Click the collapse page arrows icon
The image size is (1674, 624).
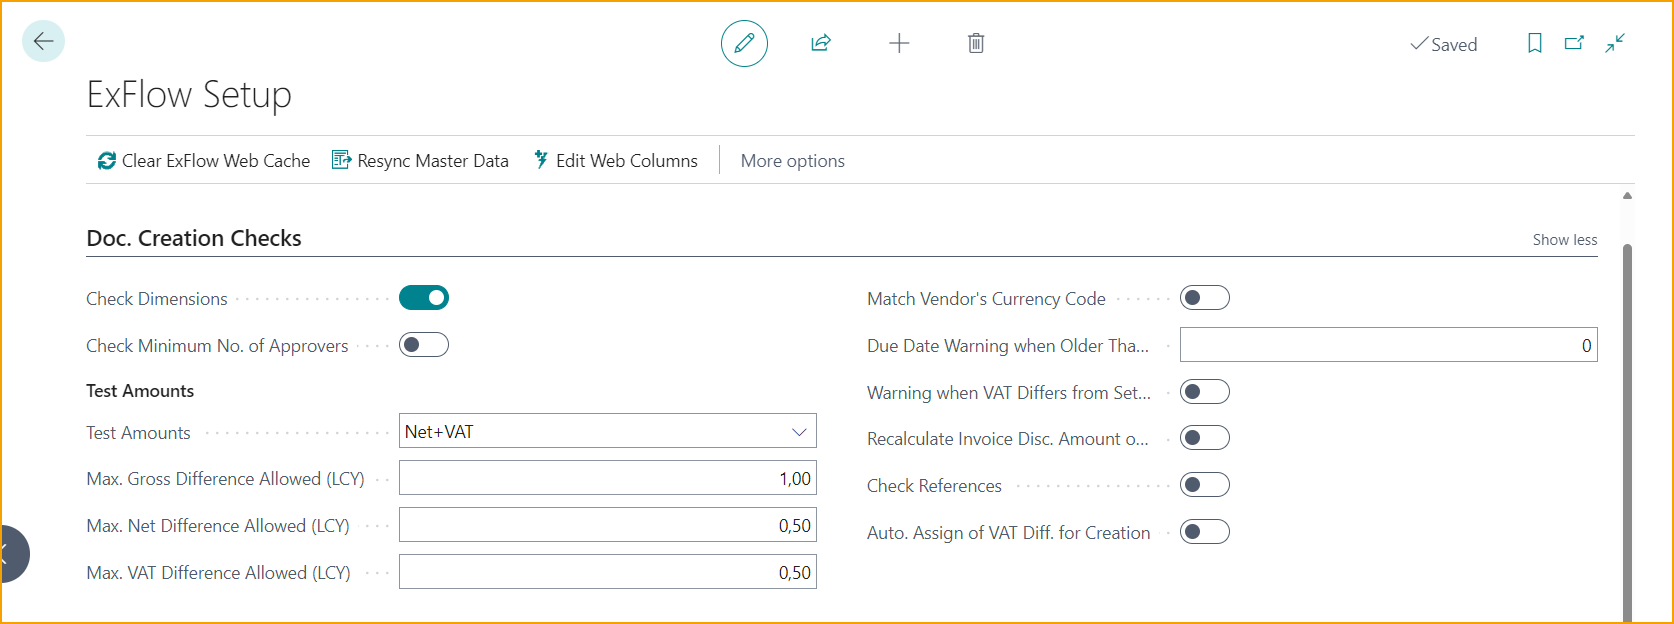coord(1615,43)
